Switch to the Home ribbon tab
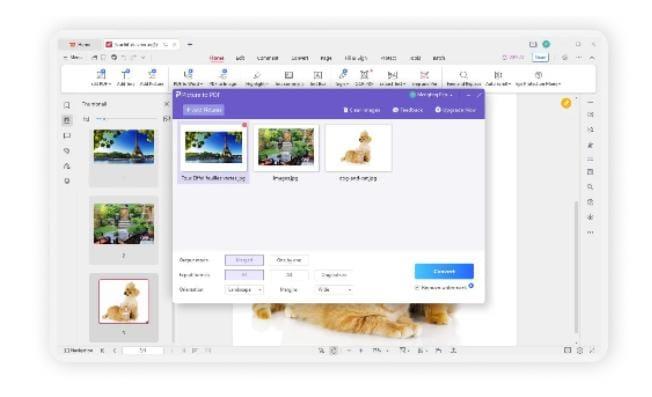Viewport: 652px width, 397px height. (217, 58)
